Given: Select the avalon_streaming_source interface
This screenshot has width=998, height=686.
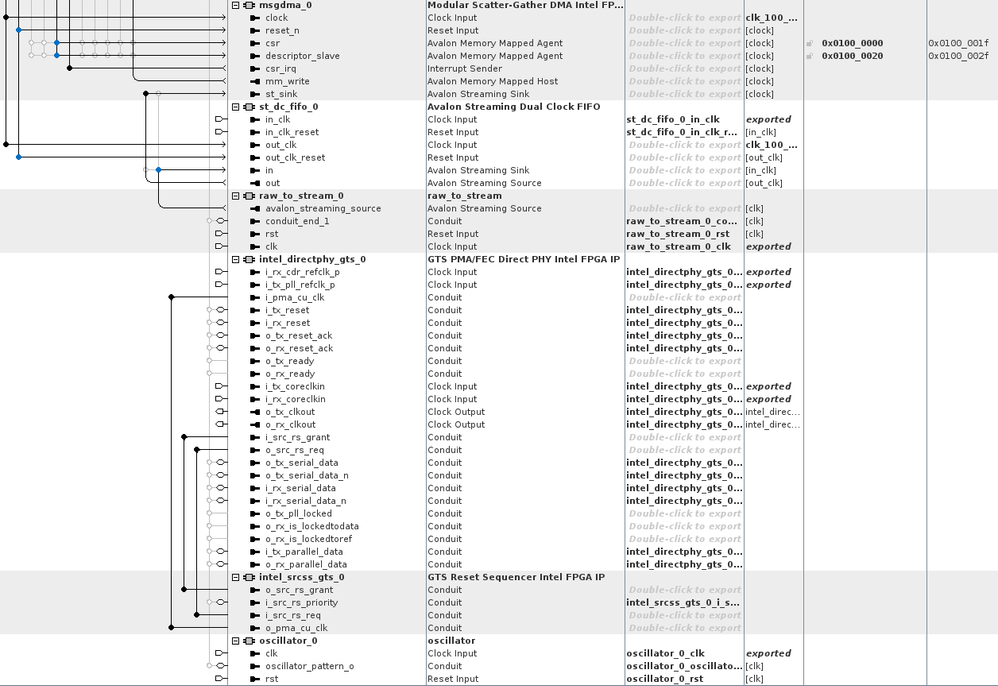Looking at the screenshot, I should pos(323,209).
